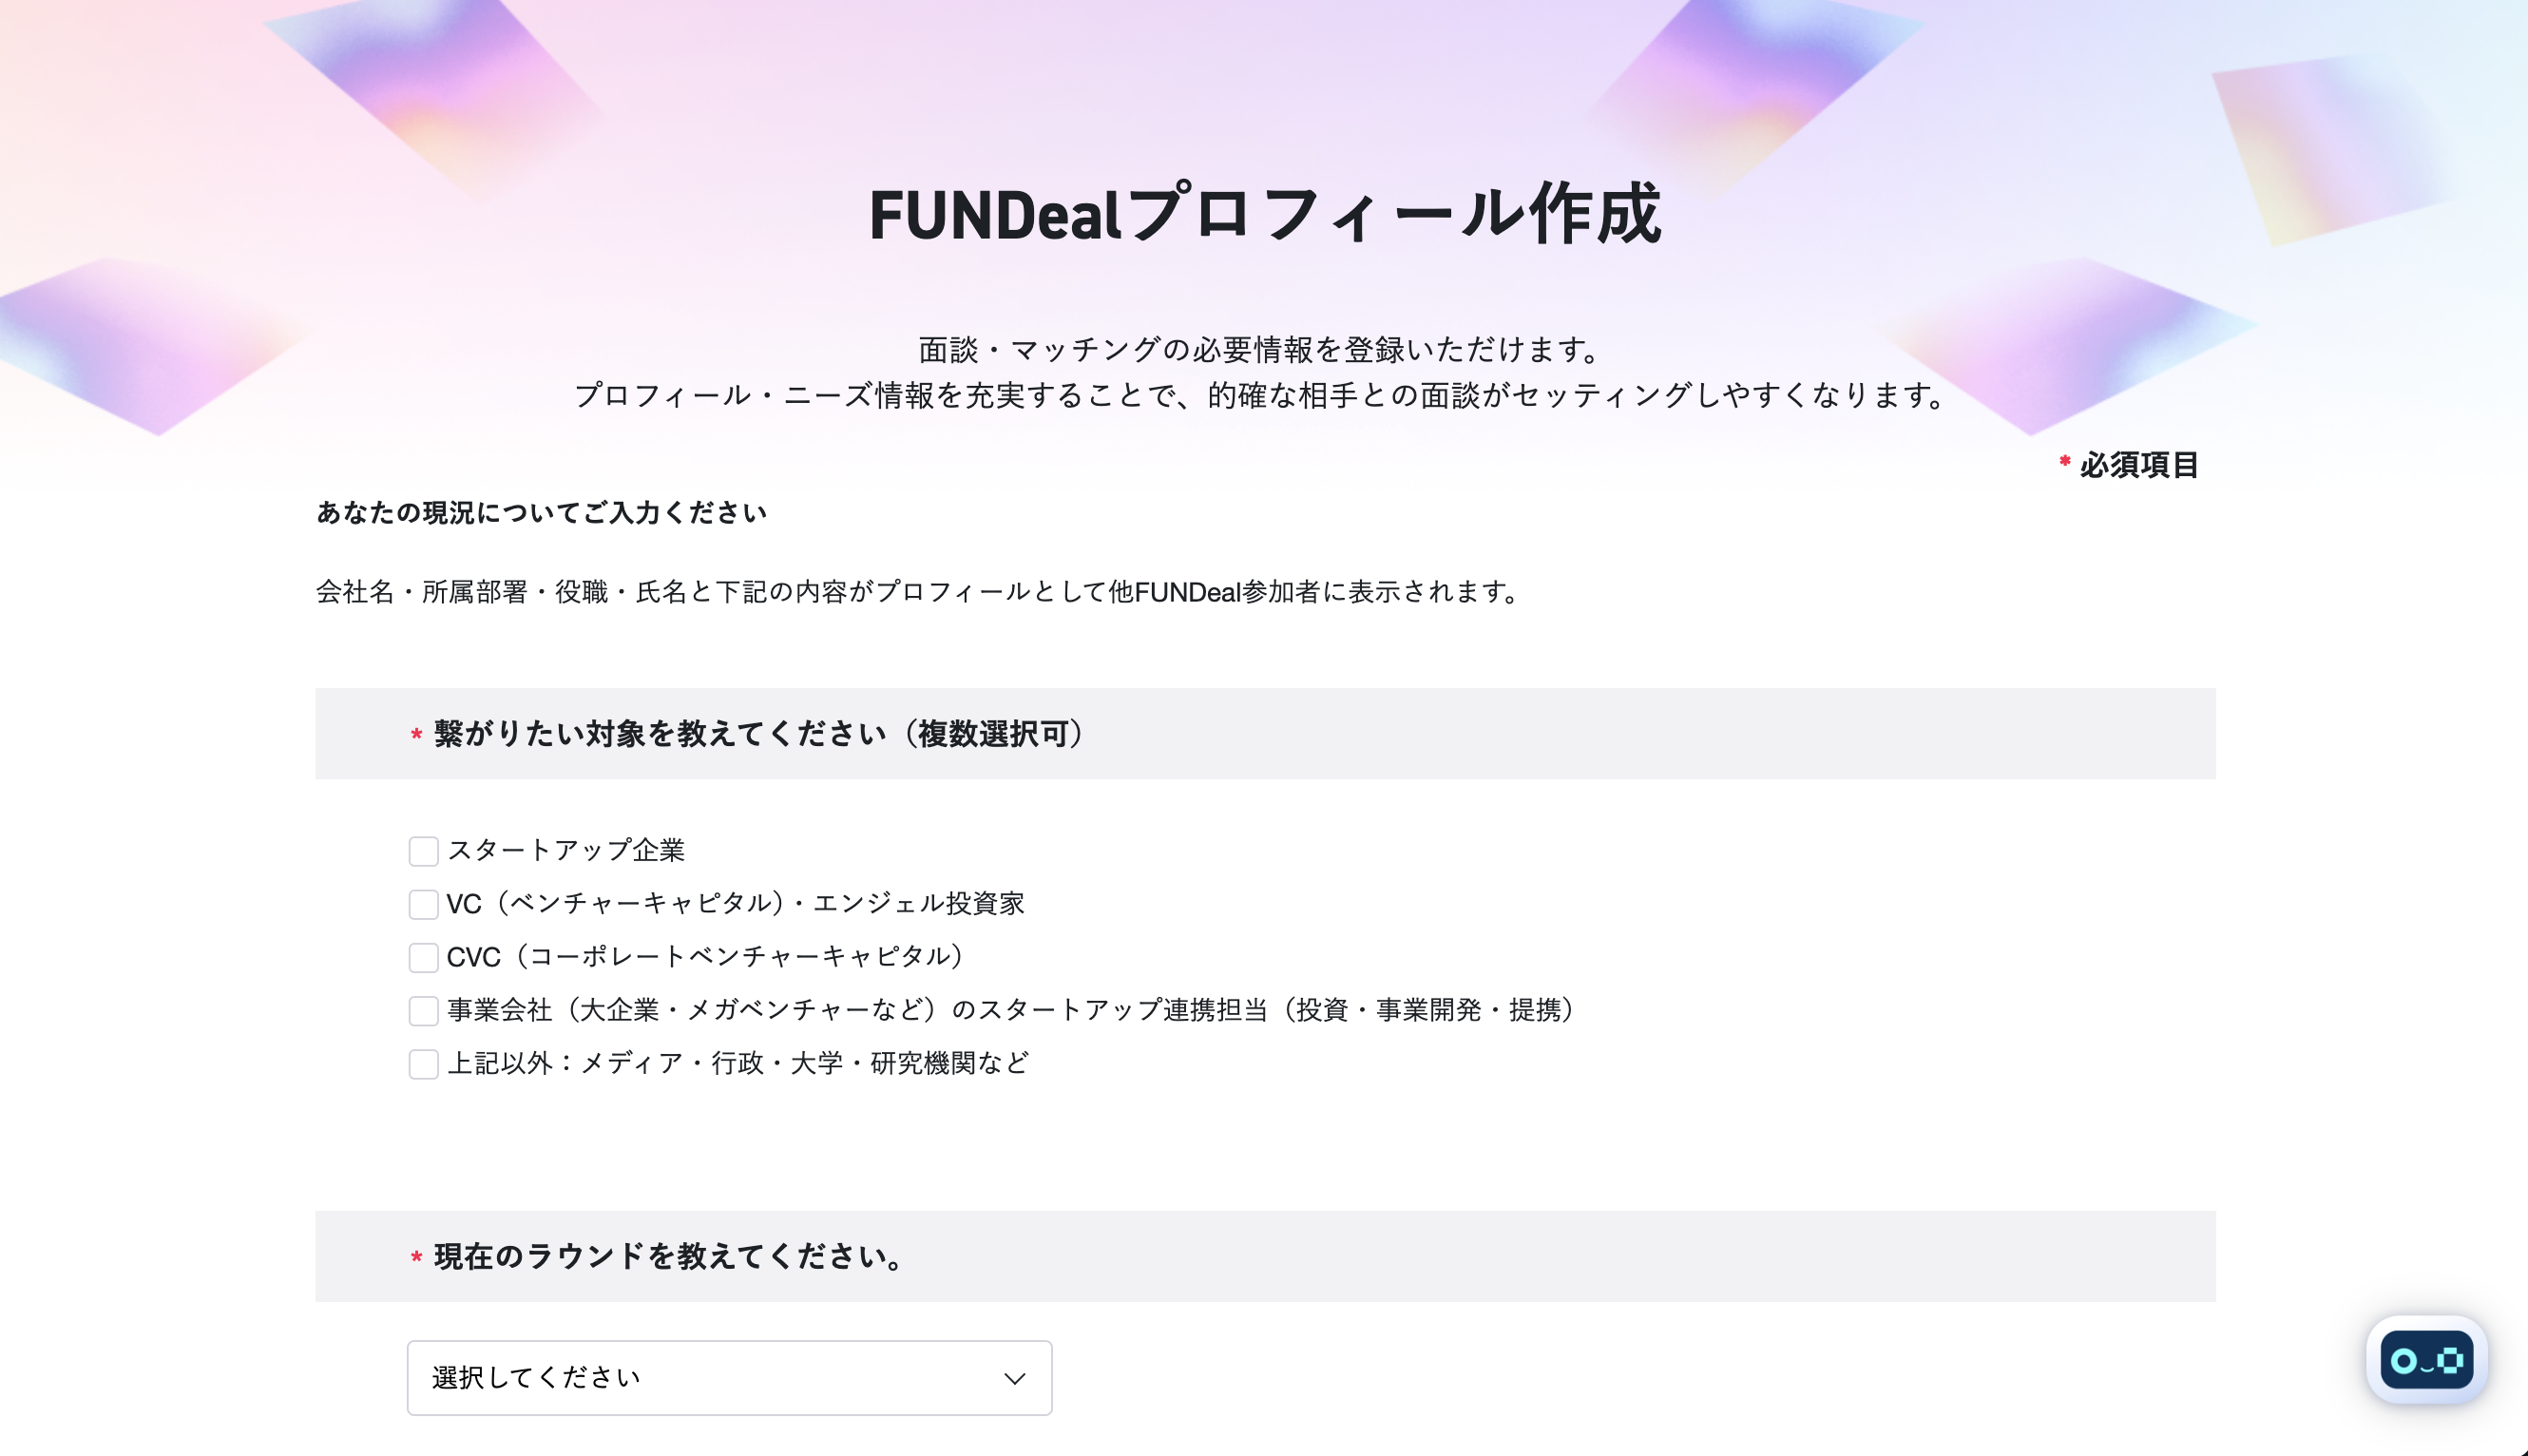Check the スタートアップ企業 checkbox
The width and height of the screenshot is (2528, 1456).
423,851
